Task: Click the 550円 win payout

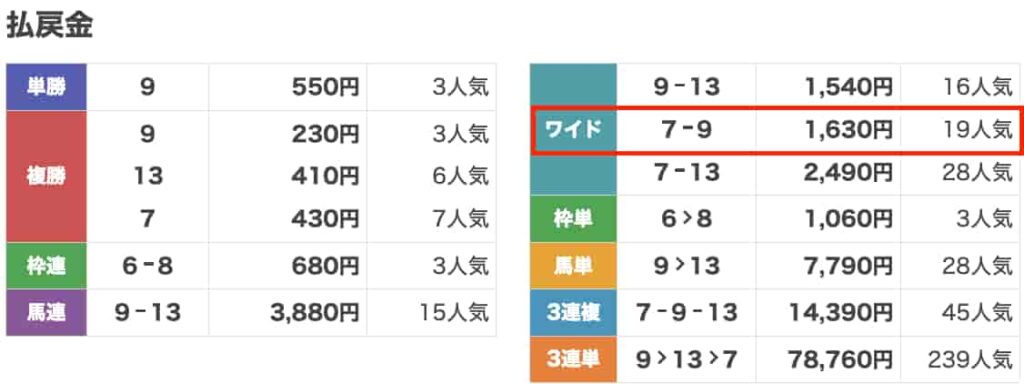Action: (x=325, y=87)
